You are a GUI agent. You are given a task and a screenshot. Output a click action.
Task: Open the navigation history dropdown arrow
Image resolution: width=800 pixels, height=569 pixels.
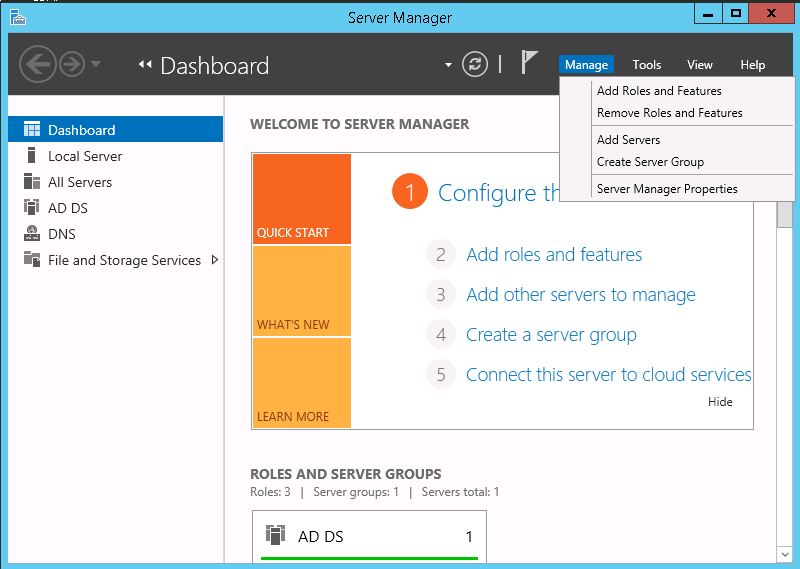pyautogui.click(x=95, y=64)
